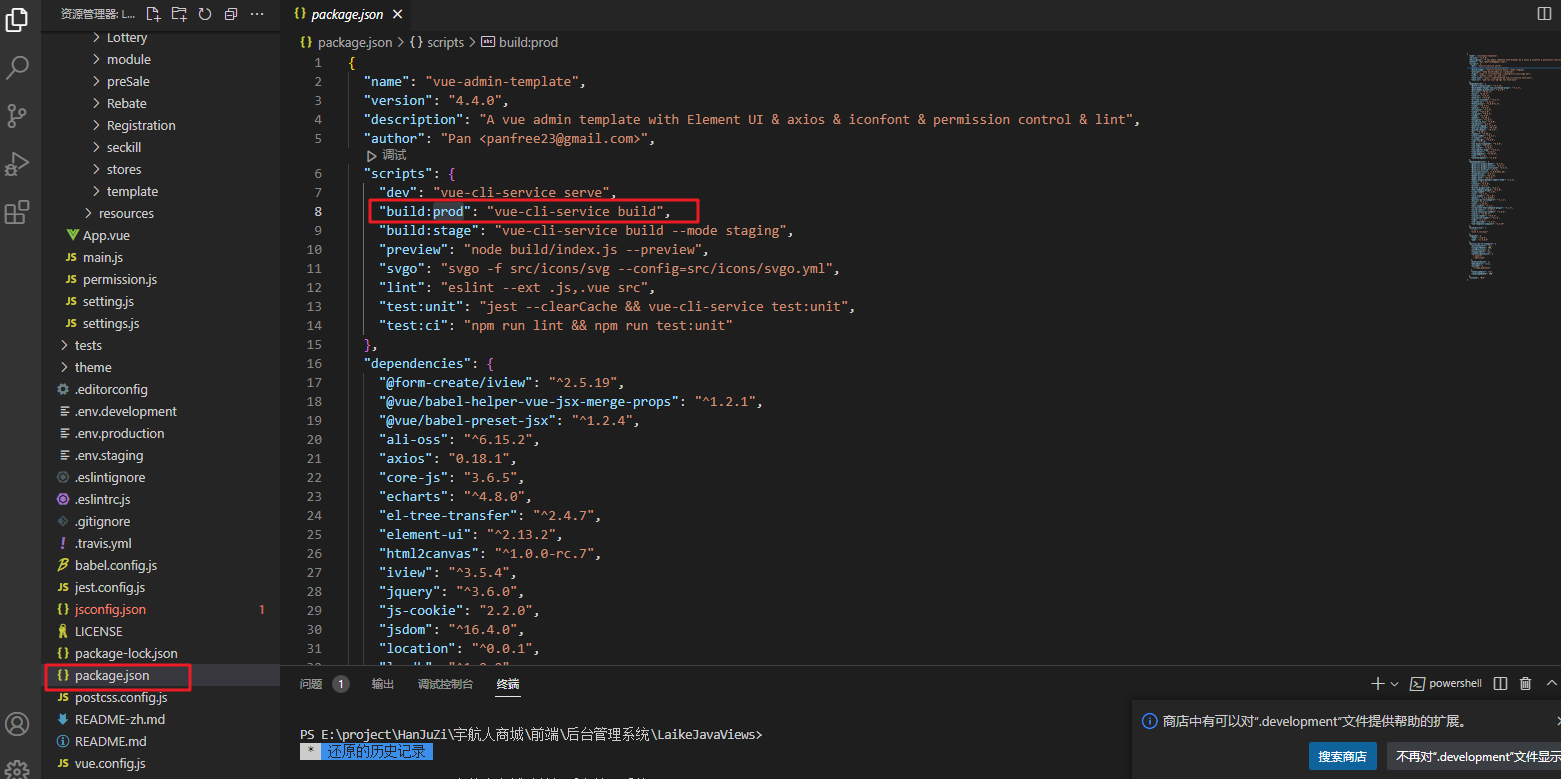The height and width of the screenshot is (779, 1561).
Task: Open package-lock.json file
Action: point(126,653)
